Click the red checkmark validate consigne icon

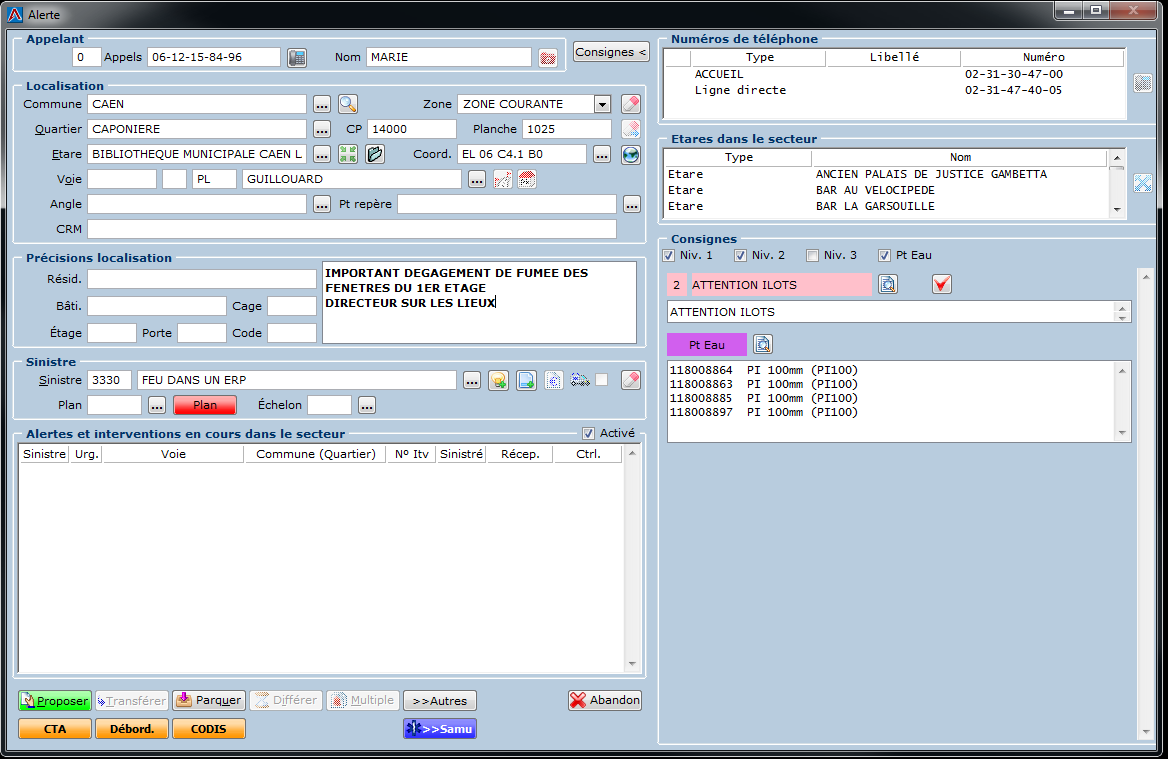942,285
